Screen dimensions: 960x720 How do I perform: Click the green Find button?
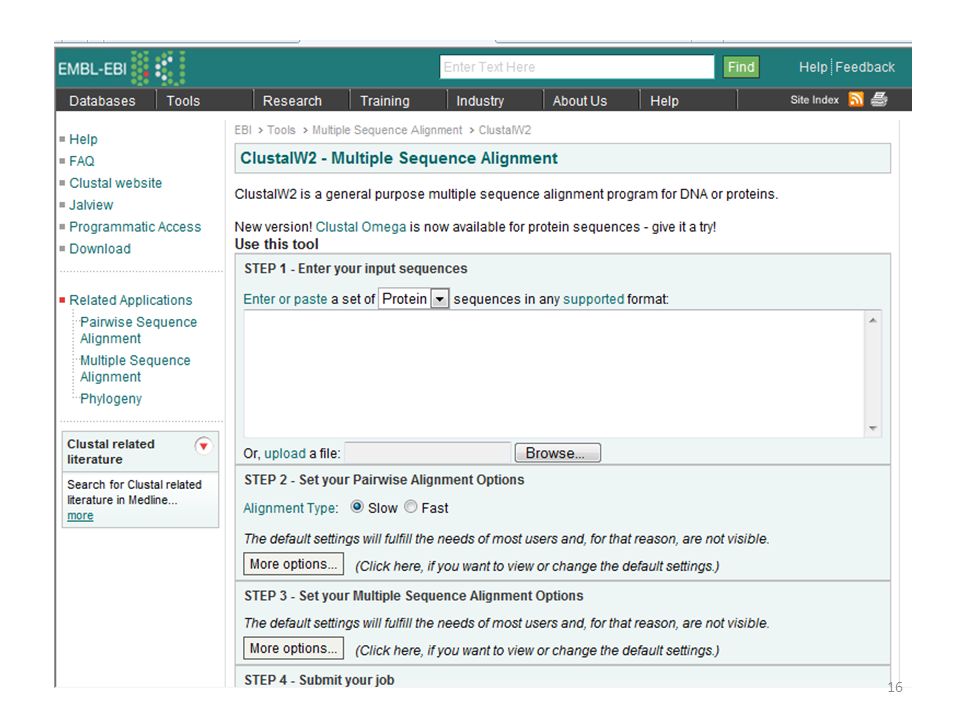(741, 67)
